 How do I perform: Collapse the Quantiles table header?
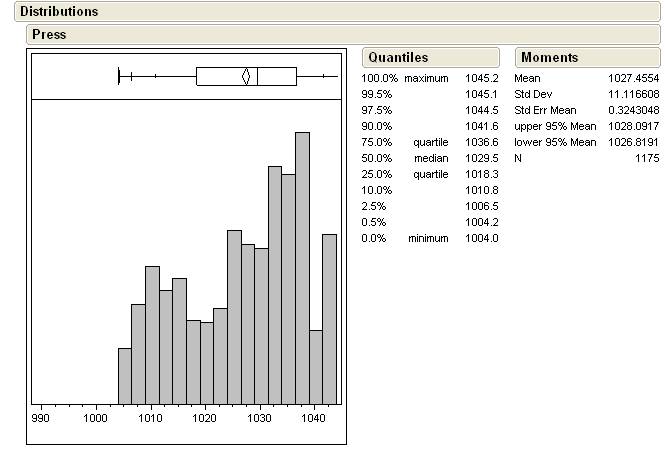coord(397,58)
